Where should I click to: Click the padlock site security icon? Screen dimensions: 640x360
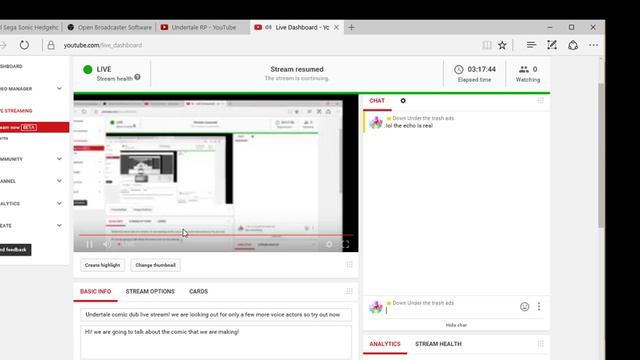(51, 45)
